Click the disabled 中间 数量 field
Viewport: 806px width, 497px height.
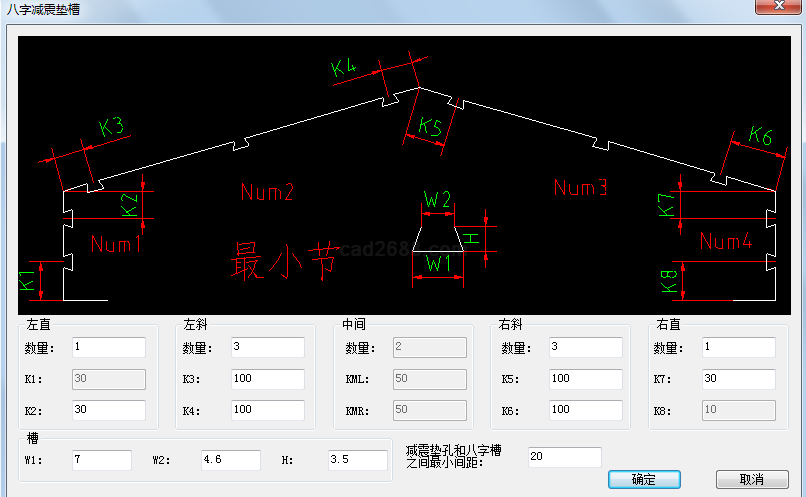pyautogui.click(x=429, y=347)
